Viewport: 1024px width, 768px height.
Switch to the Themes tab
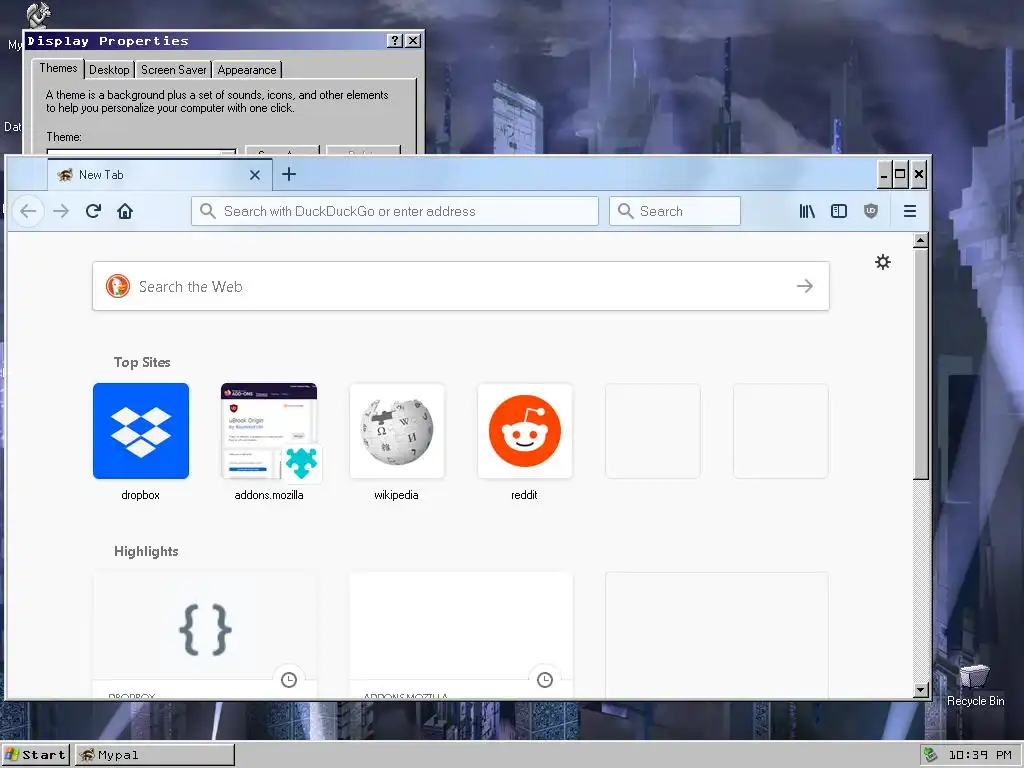58,68
